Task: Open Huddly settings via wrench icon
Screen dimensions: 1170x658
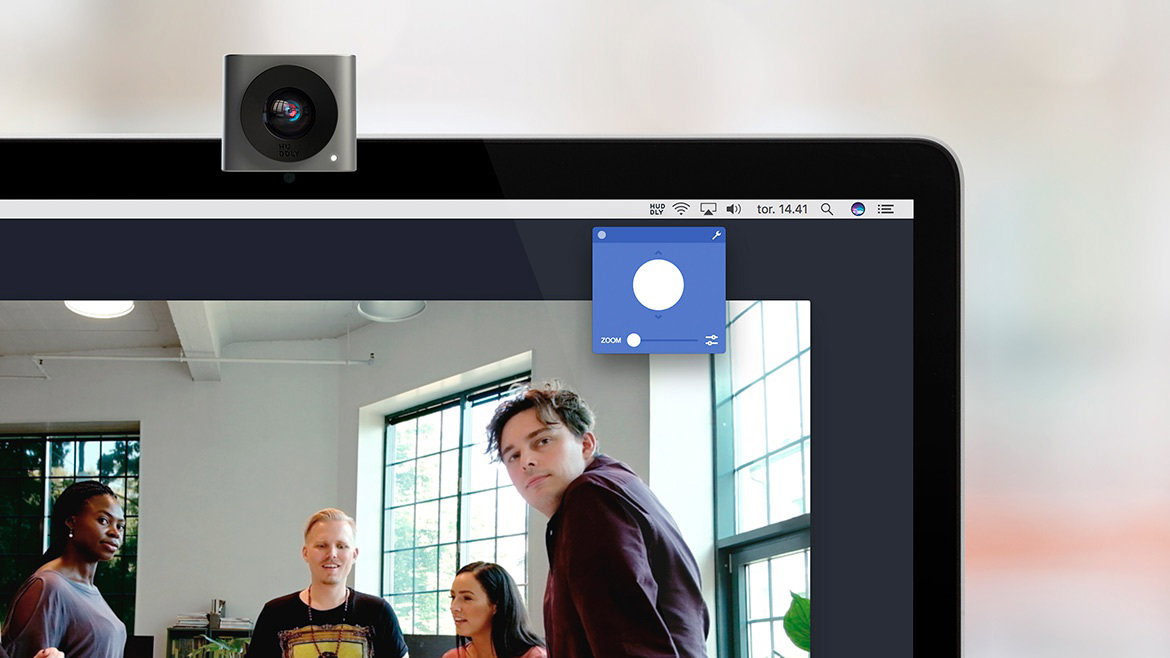Action: pos(716,235)
